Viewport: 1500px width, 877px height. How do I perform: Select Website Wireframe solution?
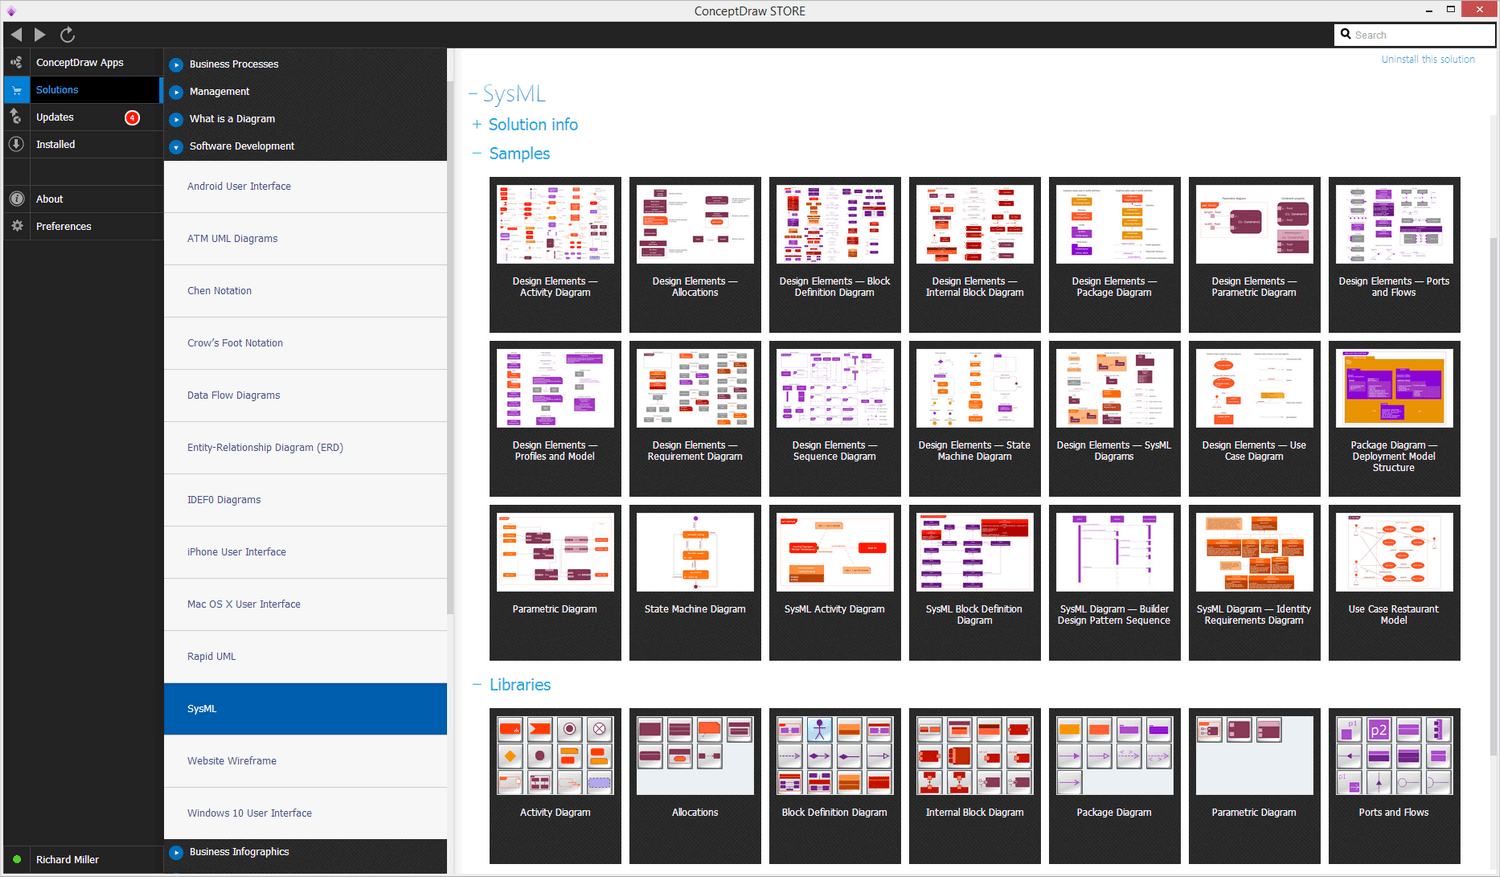(305, 761)
